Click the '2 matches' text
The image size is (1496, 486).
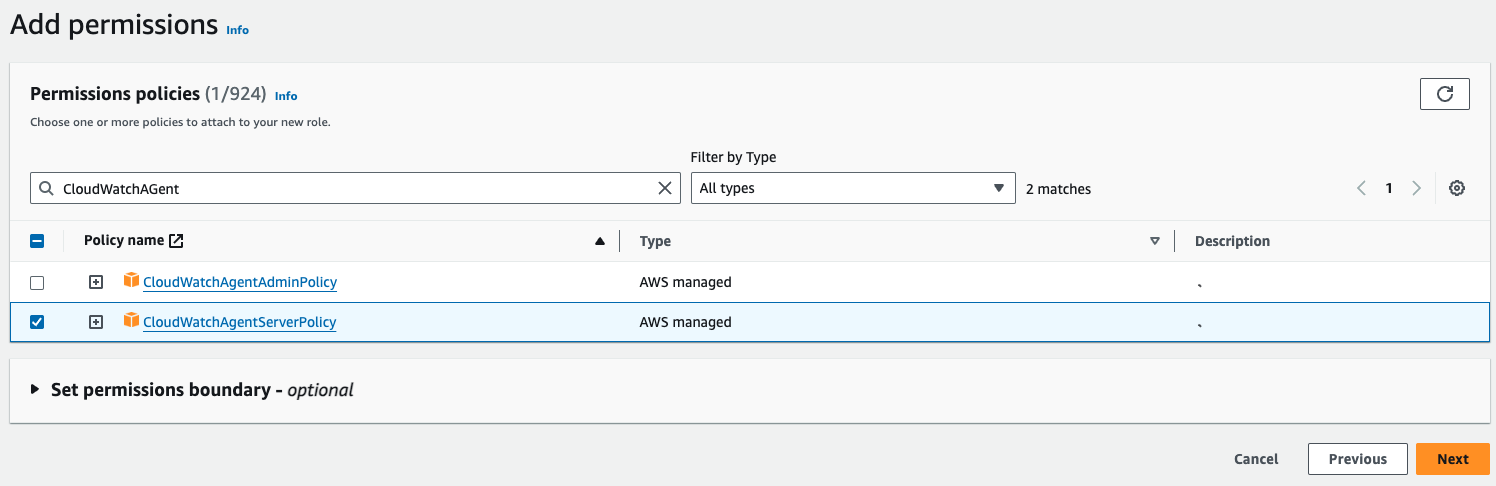coord(1058,188)
